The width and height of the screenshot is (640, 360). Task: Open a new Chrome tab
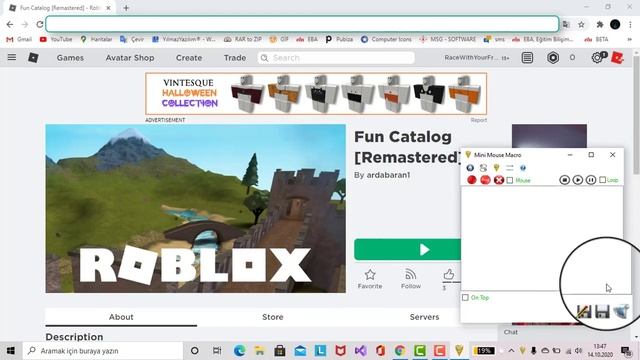[x=126, y=8]
